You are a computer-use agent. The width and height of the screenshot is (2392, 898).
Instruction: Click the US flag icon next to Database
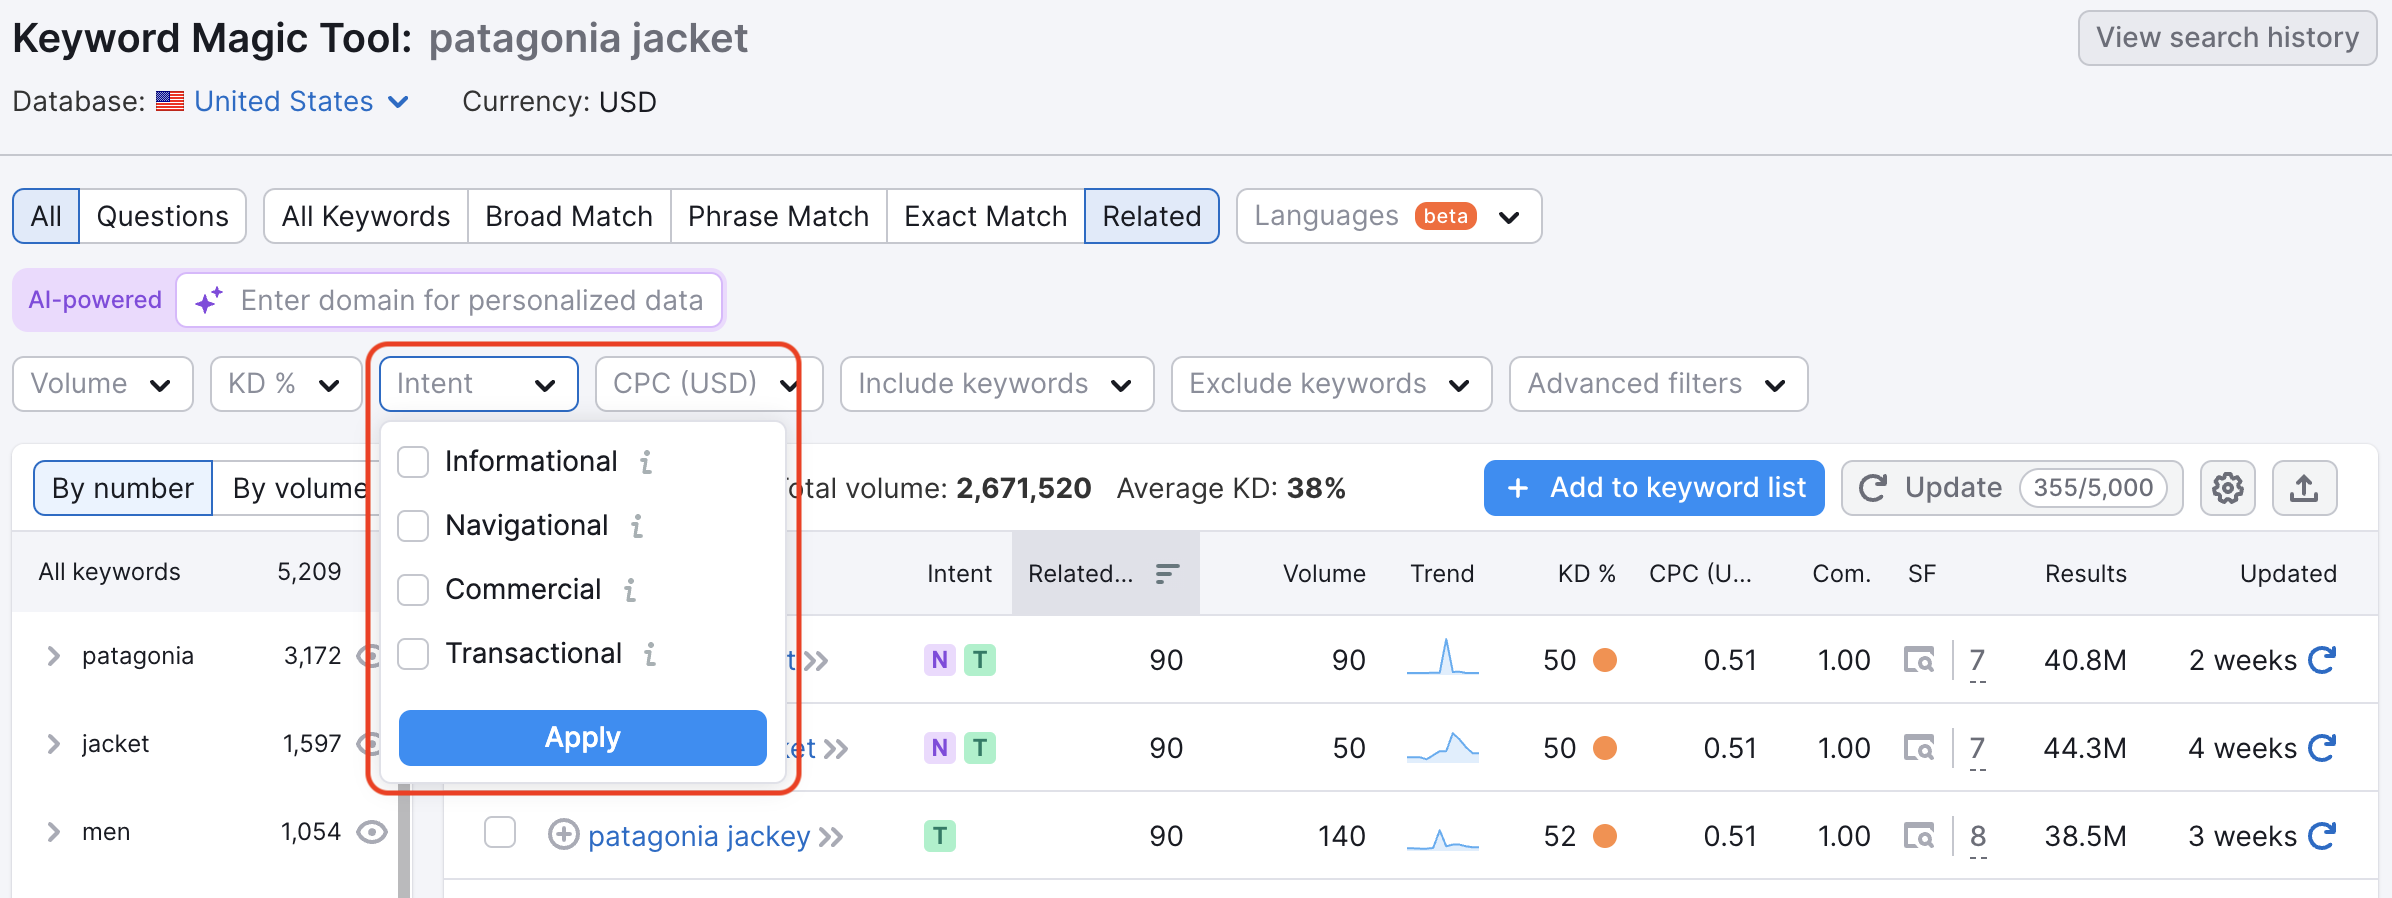[170, 101]
